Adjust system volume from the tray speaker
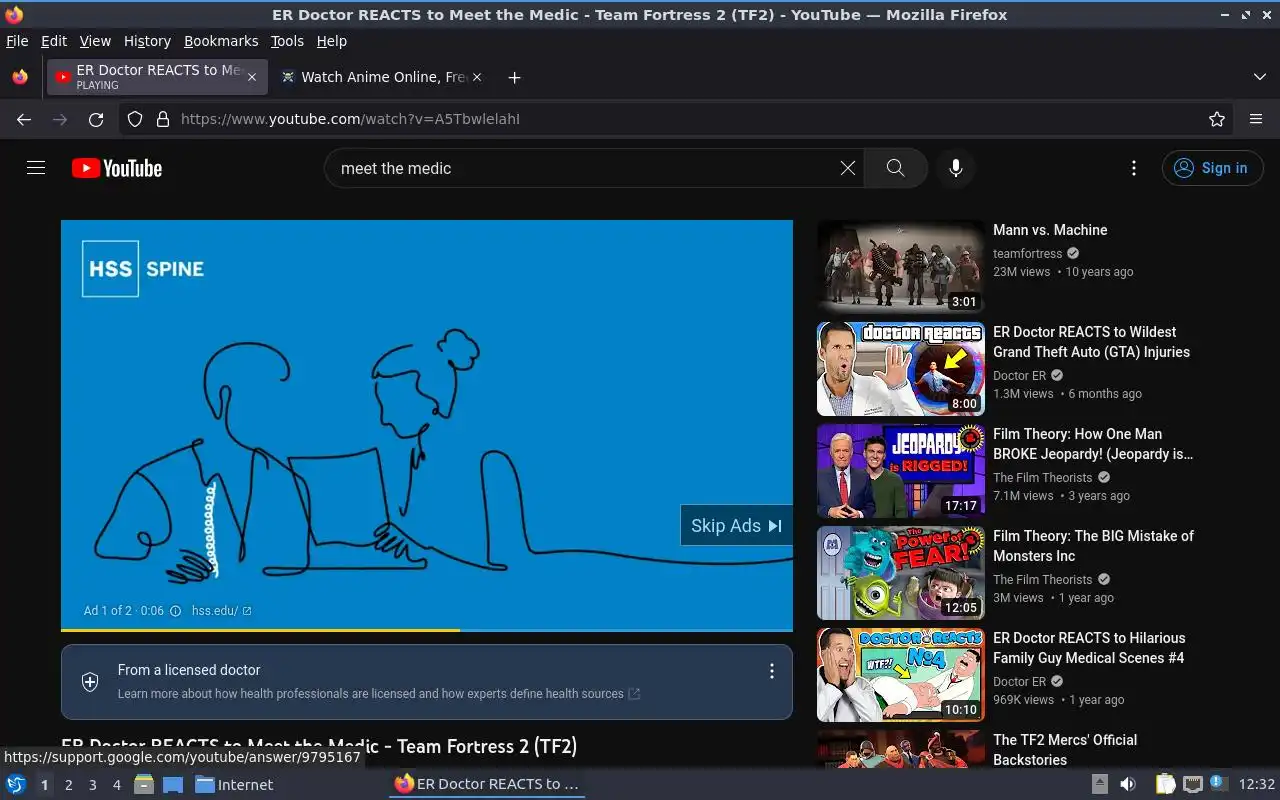This screenshot has height=800, width=1280. click(x=1128, y=785)
